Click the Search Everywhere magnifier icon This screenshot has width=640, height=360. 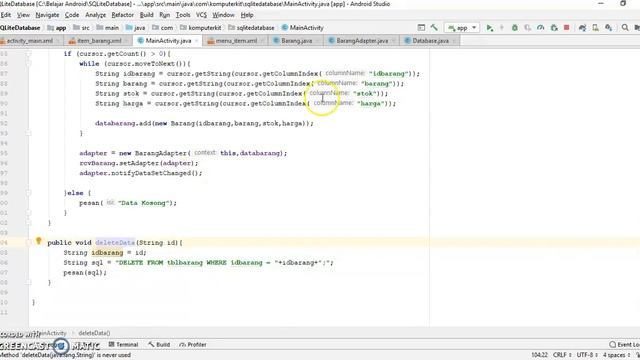pyautogui.click(x=625, y=28)
